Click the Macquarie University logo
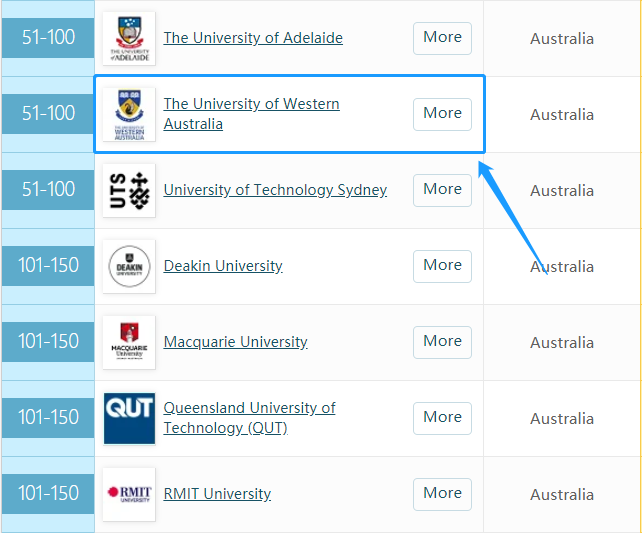The width and height of the screenshot is (642, 533). point(129,342)
